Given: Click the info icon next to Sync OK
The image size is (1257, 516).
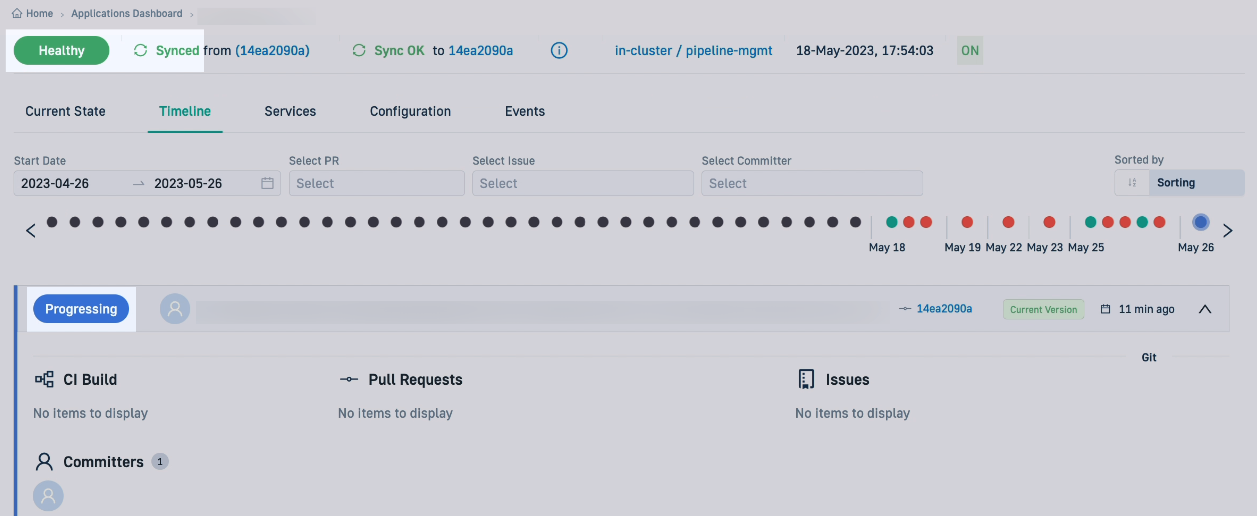Looking at the screenshot, I should coord(559,50).
